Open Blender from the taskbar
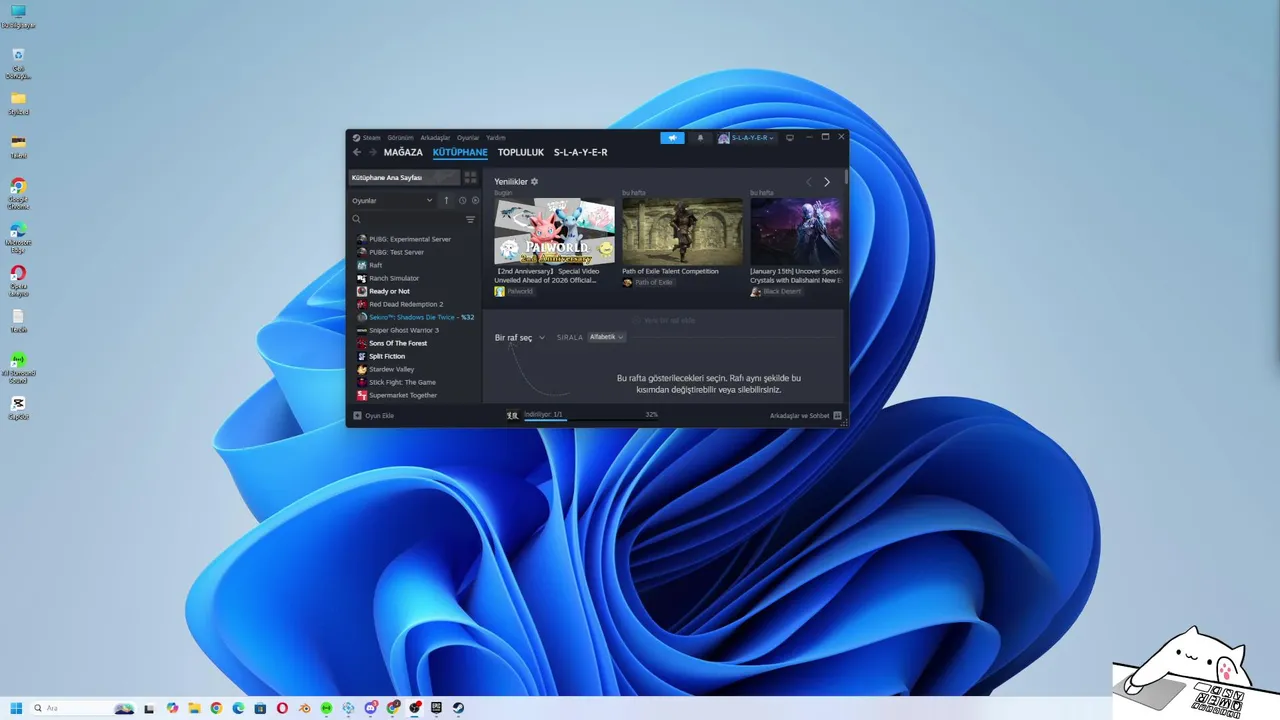The width and height of the screenshot is (1280, 720). [x=304, y=708]
